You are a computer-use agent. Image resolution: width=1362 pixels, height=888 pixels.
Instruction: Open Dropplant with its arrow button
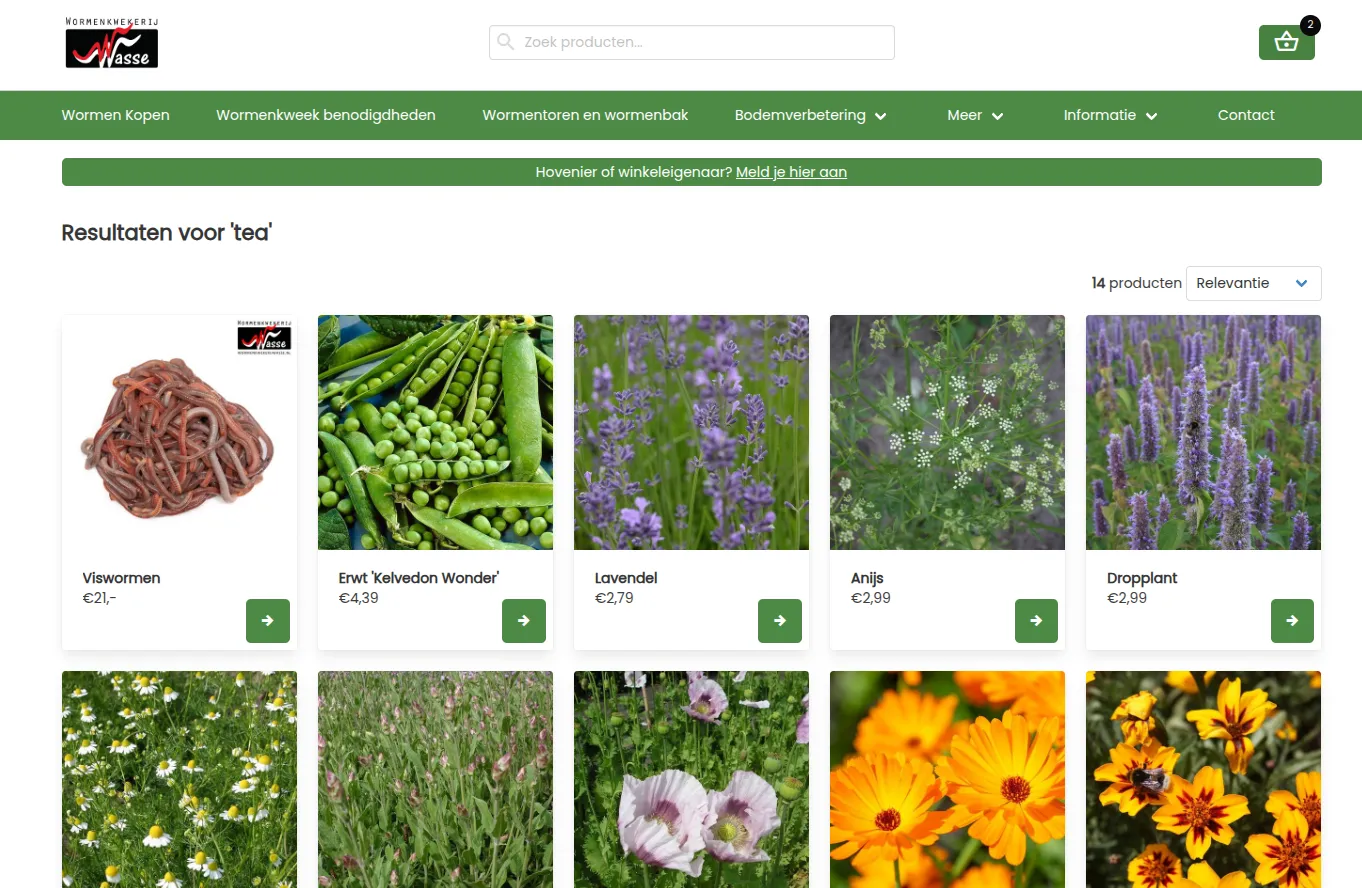click(x=1292, y=621)
